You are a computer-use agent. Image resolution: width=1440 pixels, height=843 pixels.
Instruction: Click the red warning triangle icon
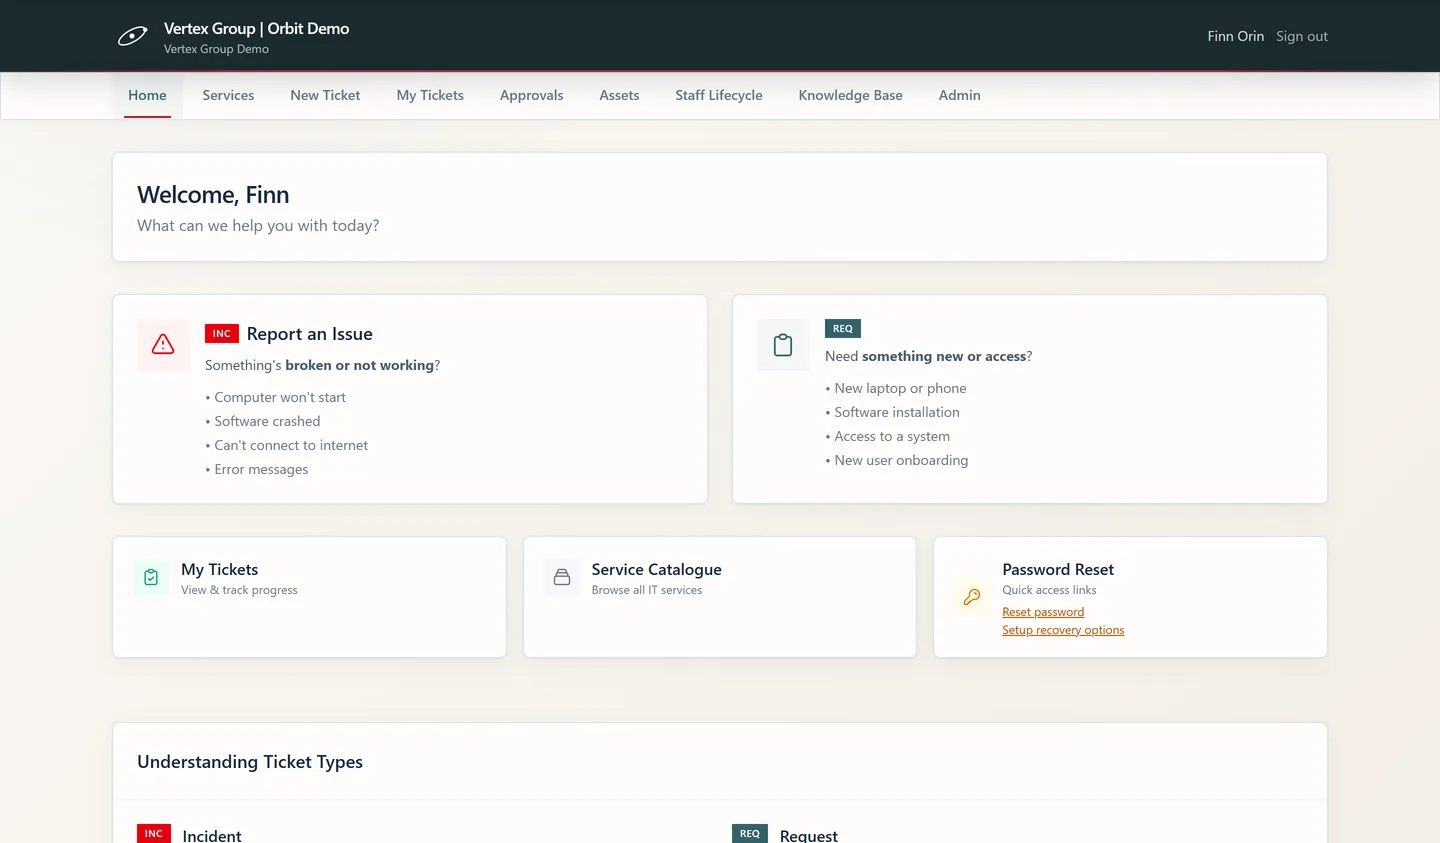[x=163, y=344]
